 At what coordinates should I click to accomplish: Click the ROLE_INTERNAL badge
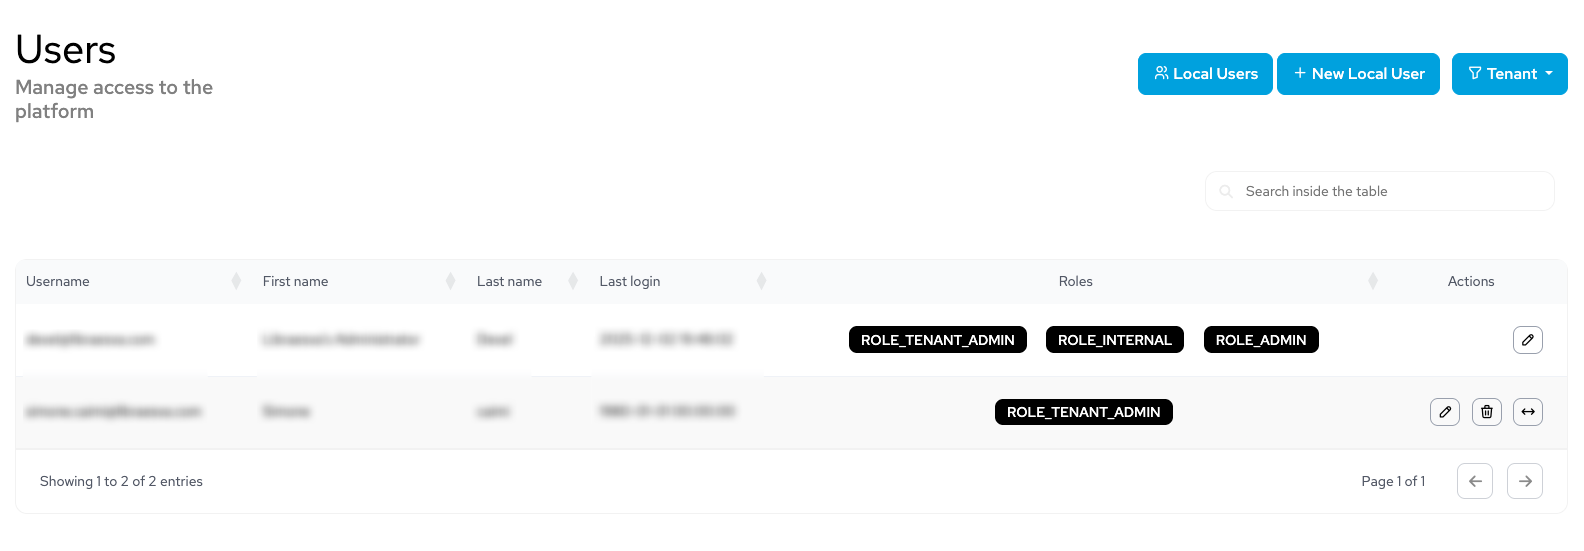1115,340
